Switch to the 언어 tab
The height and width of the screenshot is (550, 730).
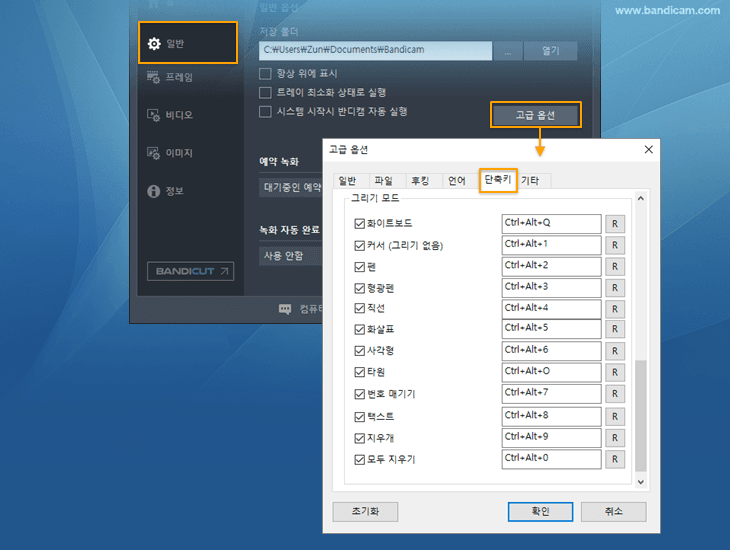(457, 181)
